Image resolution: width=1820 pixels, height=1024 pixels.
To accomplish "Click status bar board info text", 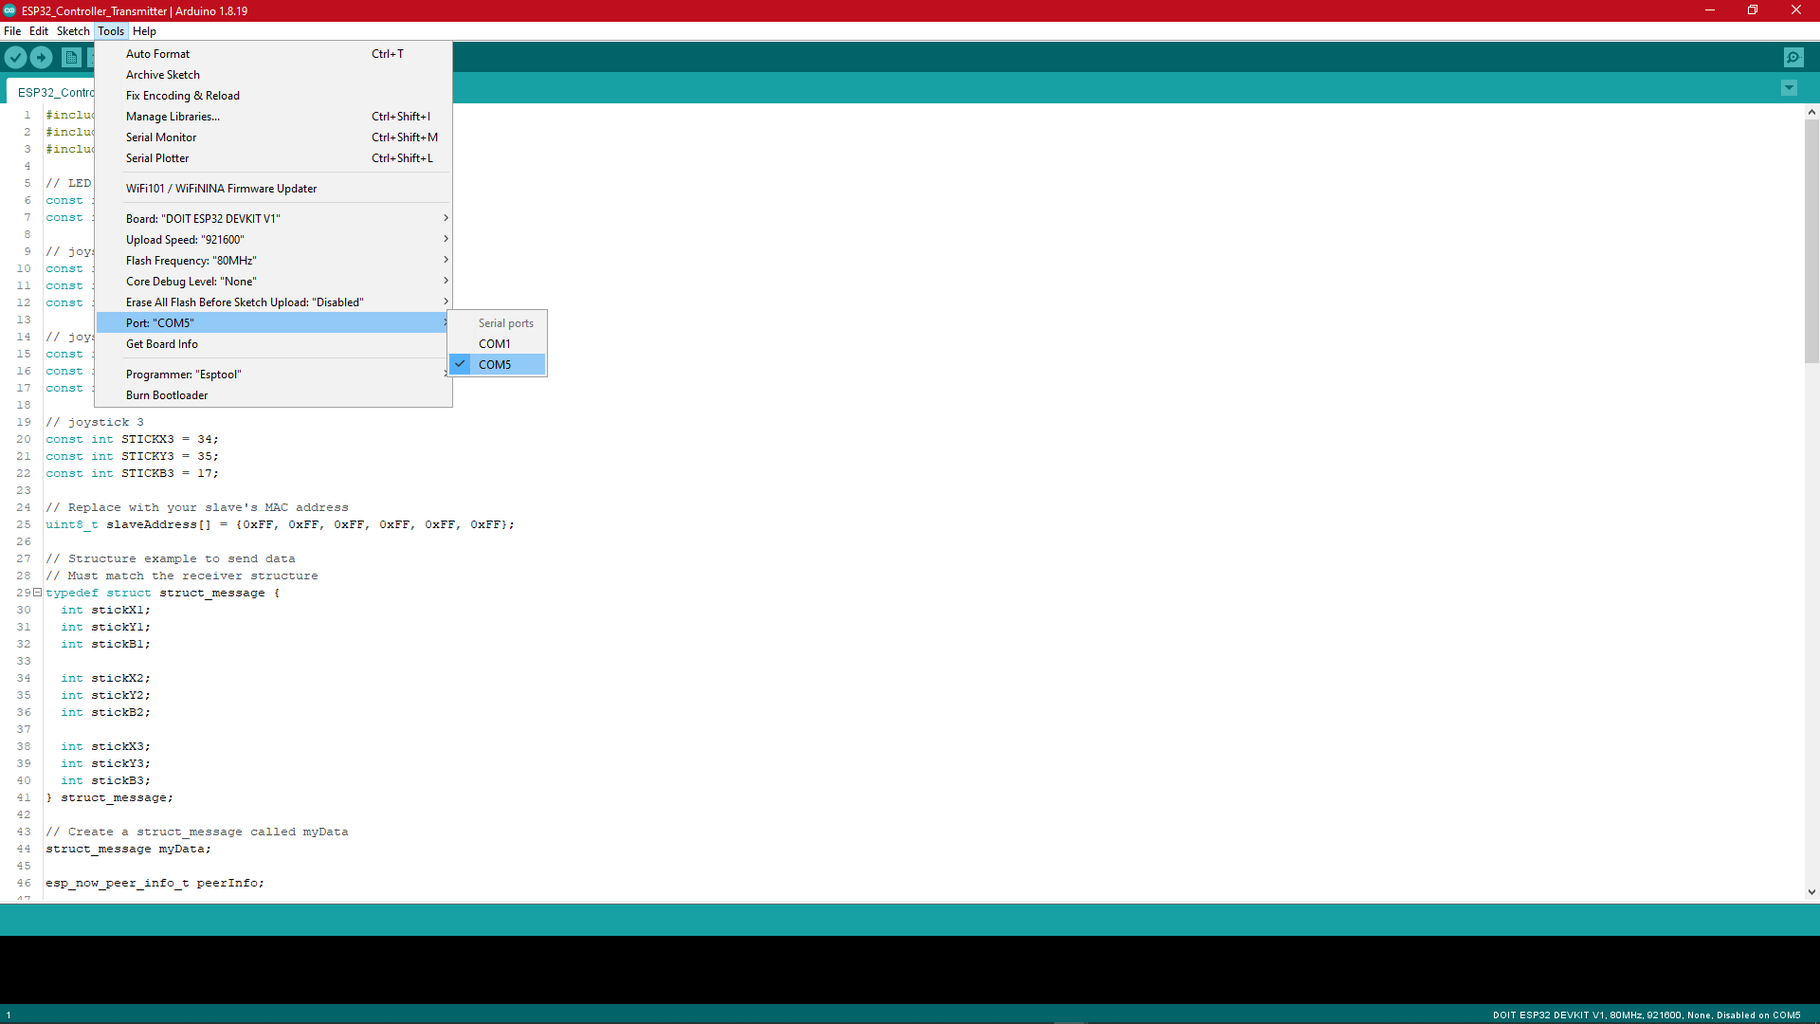I will point(1646,1015).
